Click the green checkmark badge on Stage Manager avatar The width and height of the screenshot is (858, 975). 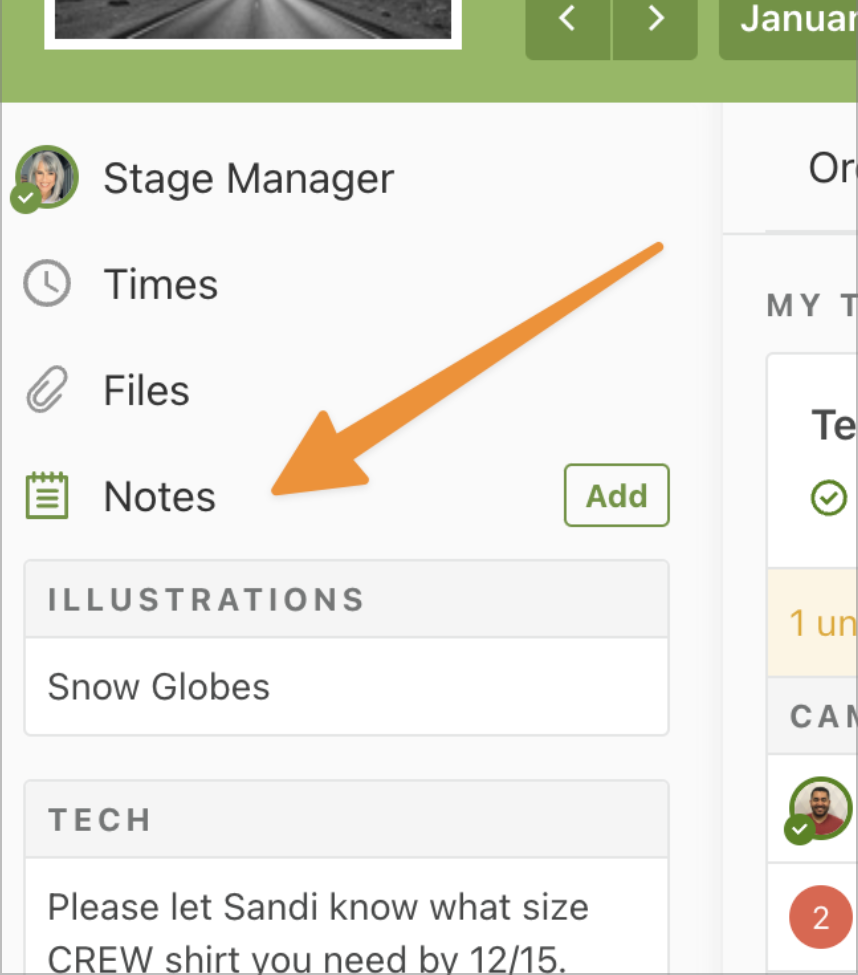[x=25, y=198]
